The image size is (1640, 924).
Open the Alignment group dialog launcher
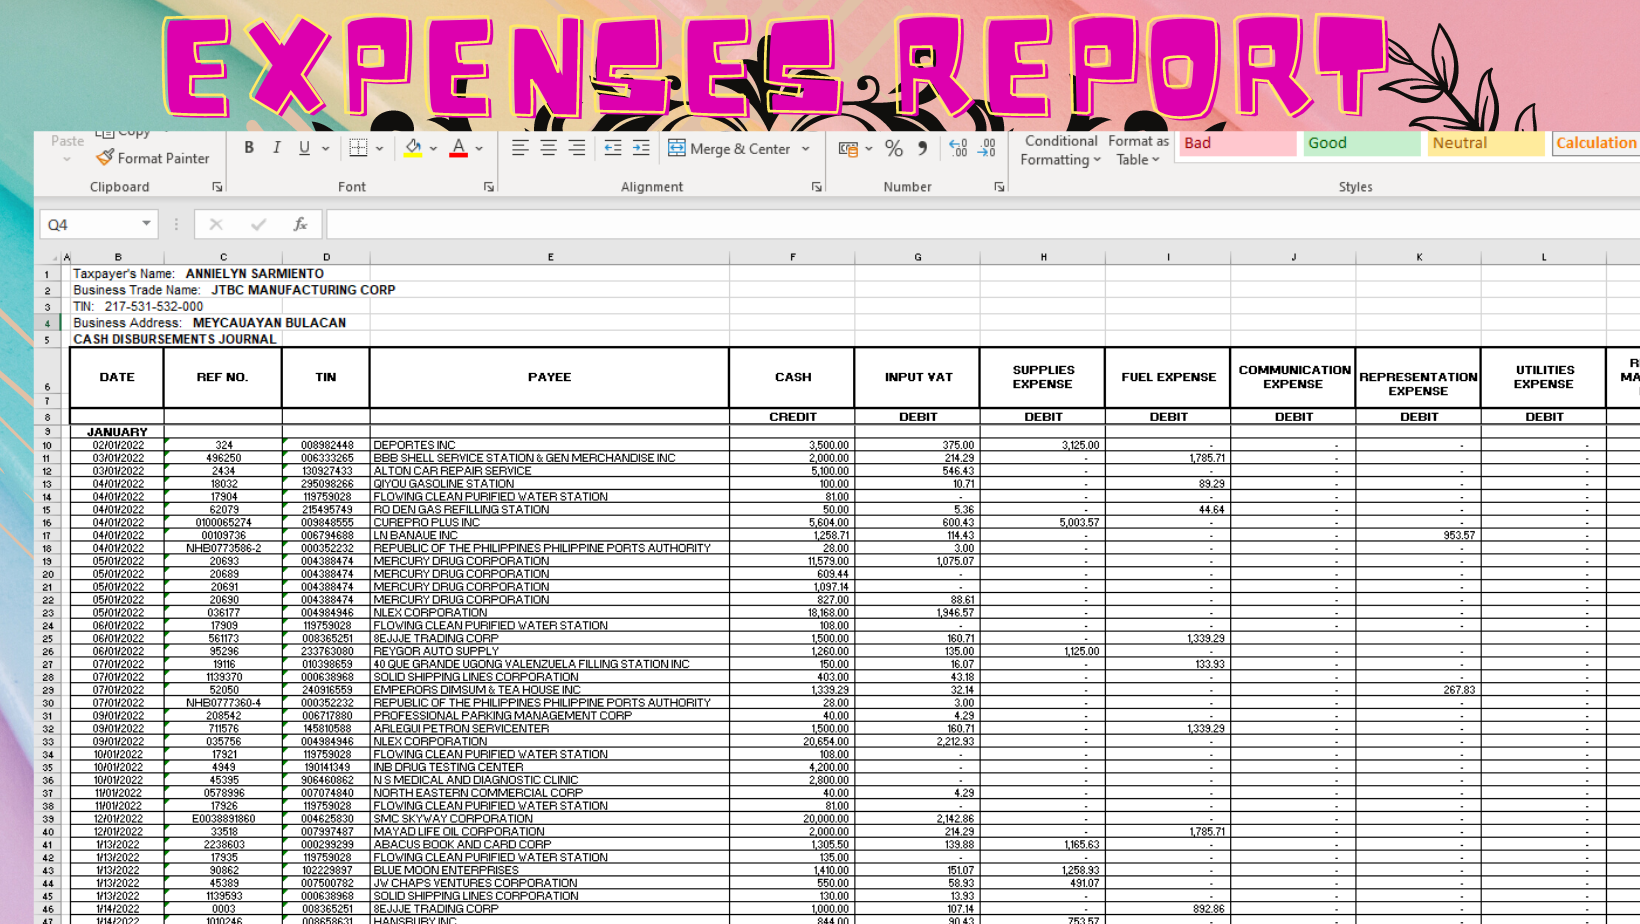coord(817,187)
